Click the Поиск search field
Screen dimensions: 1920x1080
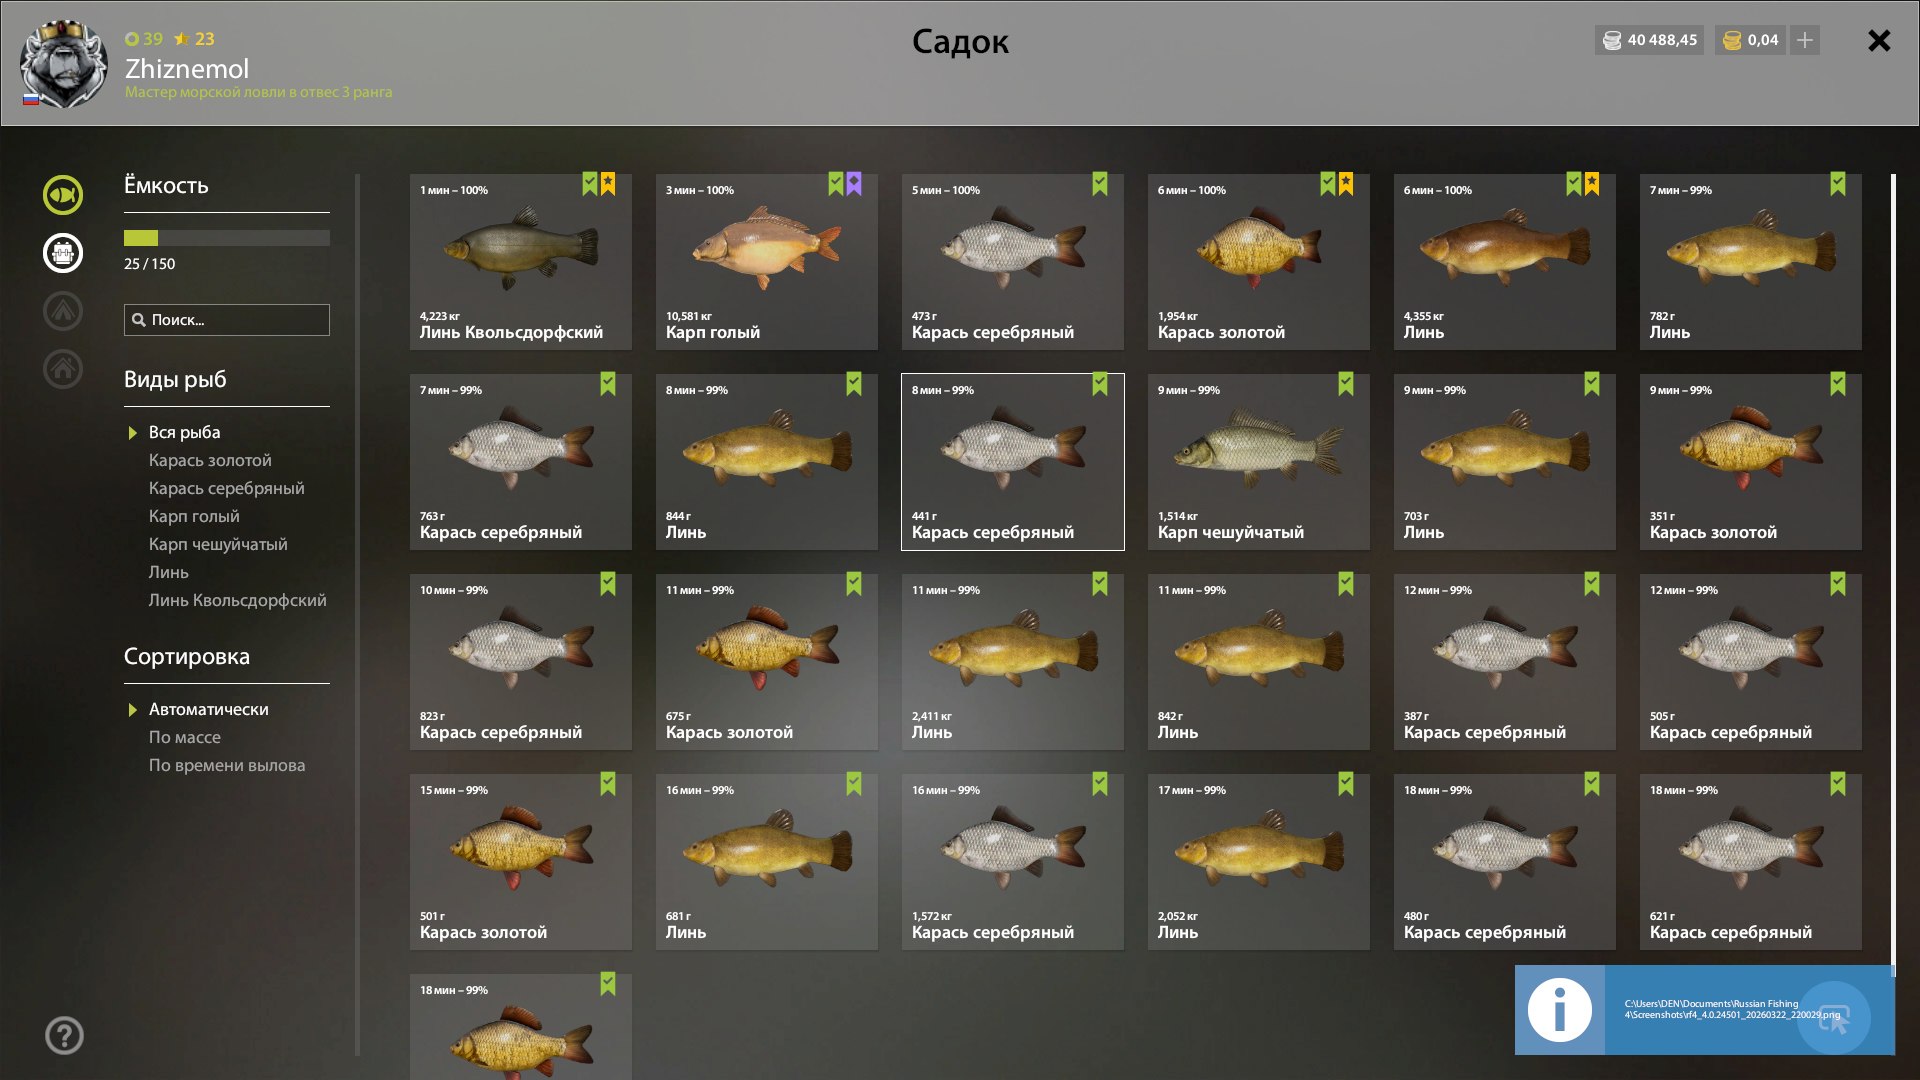(x=227, y=320)
